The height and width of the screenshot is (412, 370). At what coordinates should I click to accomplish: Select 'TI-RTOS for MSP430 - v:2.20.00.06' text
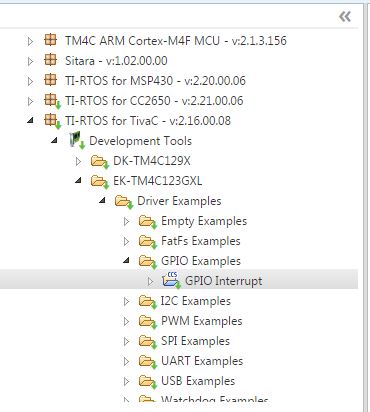coord(155,81)
